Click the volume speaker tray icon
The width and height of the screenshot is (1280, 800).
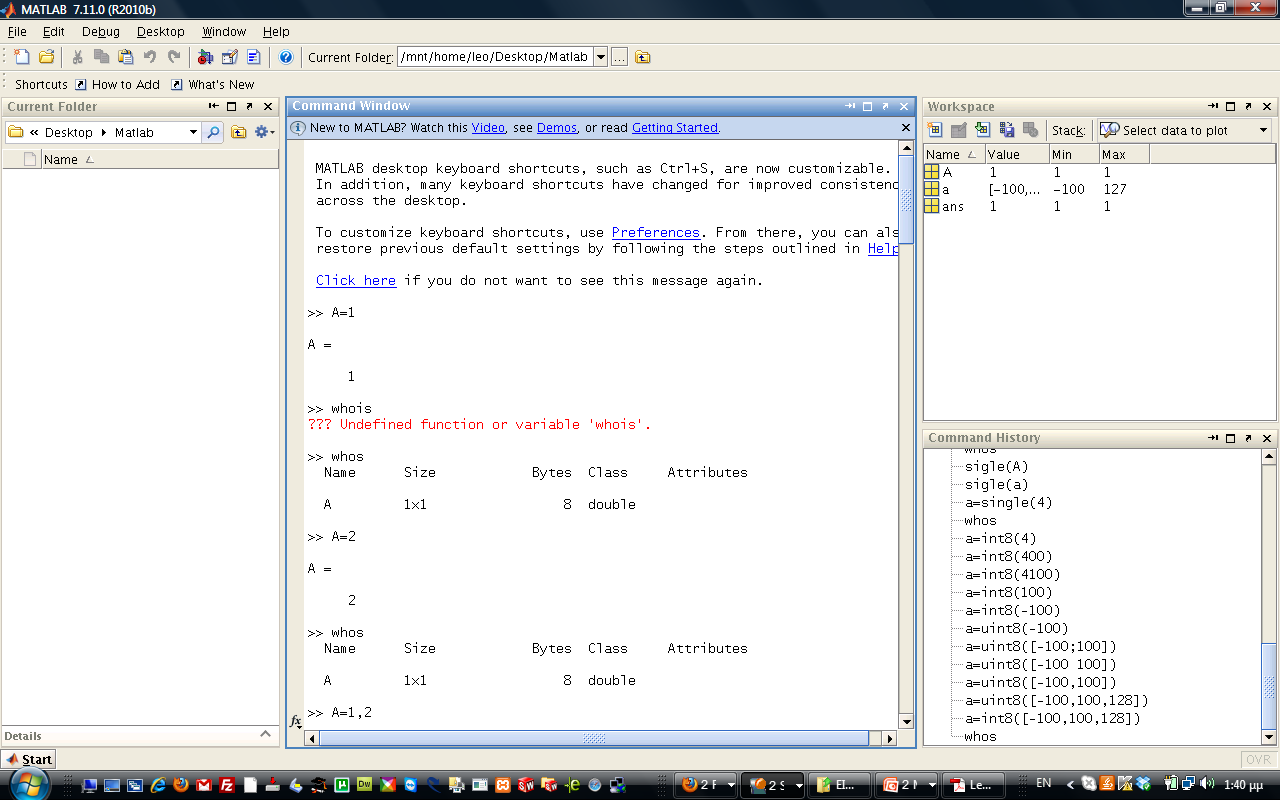pos(1208,784)
